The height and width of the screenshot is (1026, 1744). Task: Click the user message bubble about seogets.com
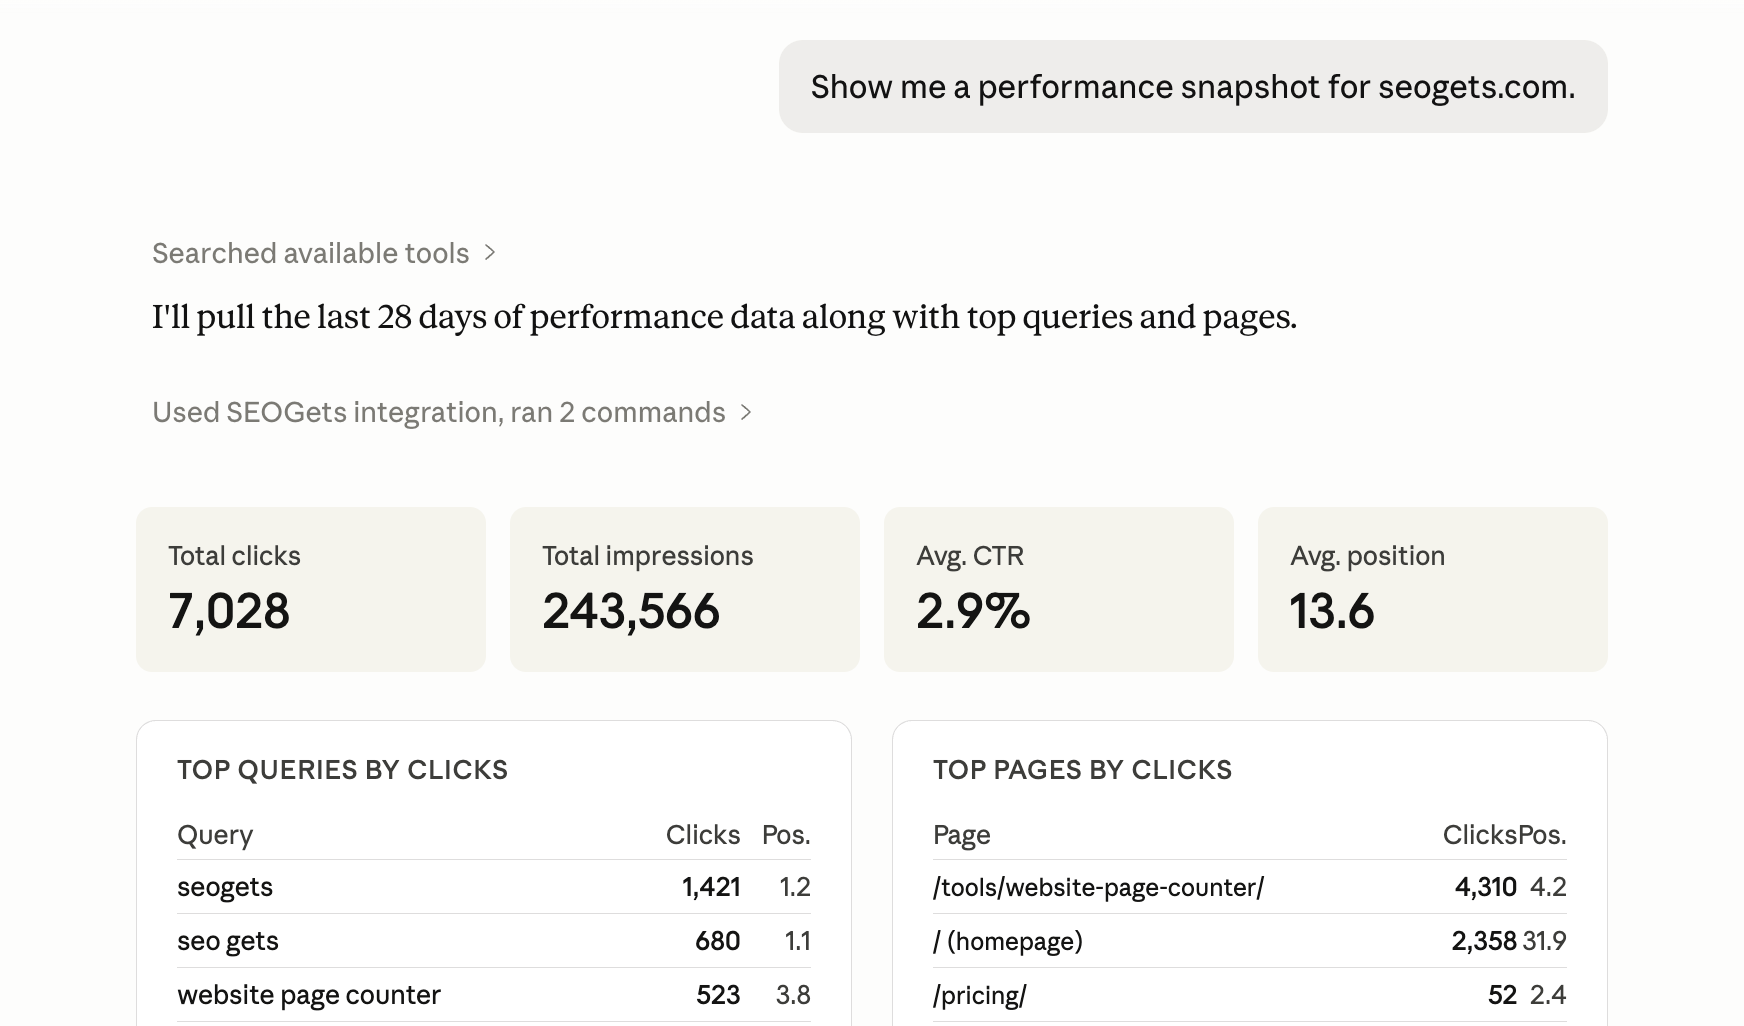pyautogui.click(x=1192, y=87)
